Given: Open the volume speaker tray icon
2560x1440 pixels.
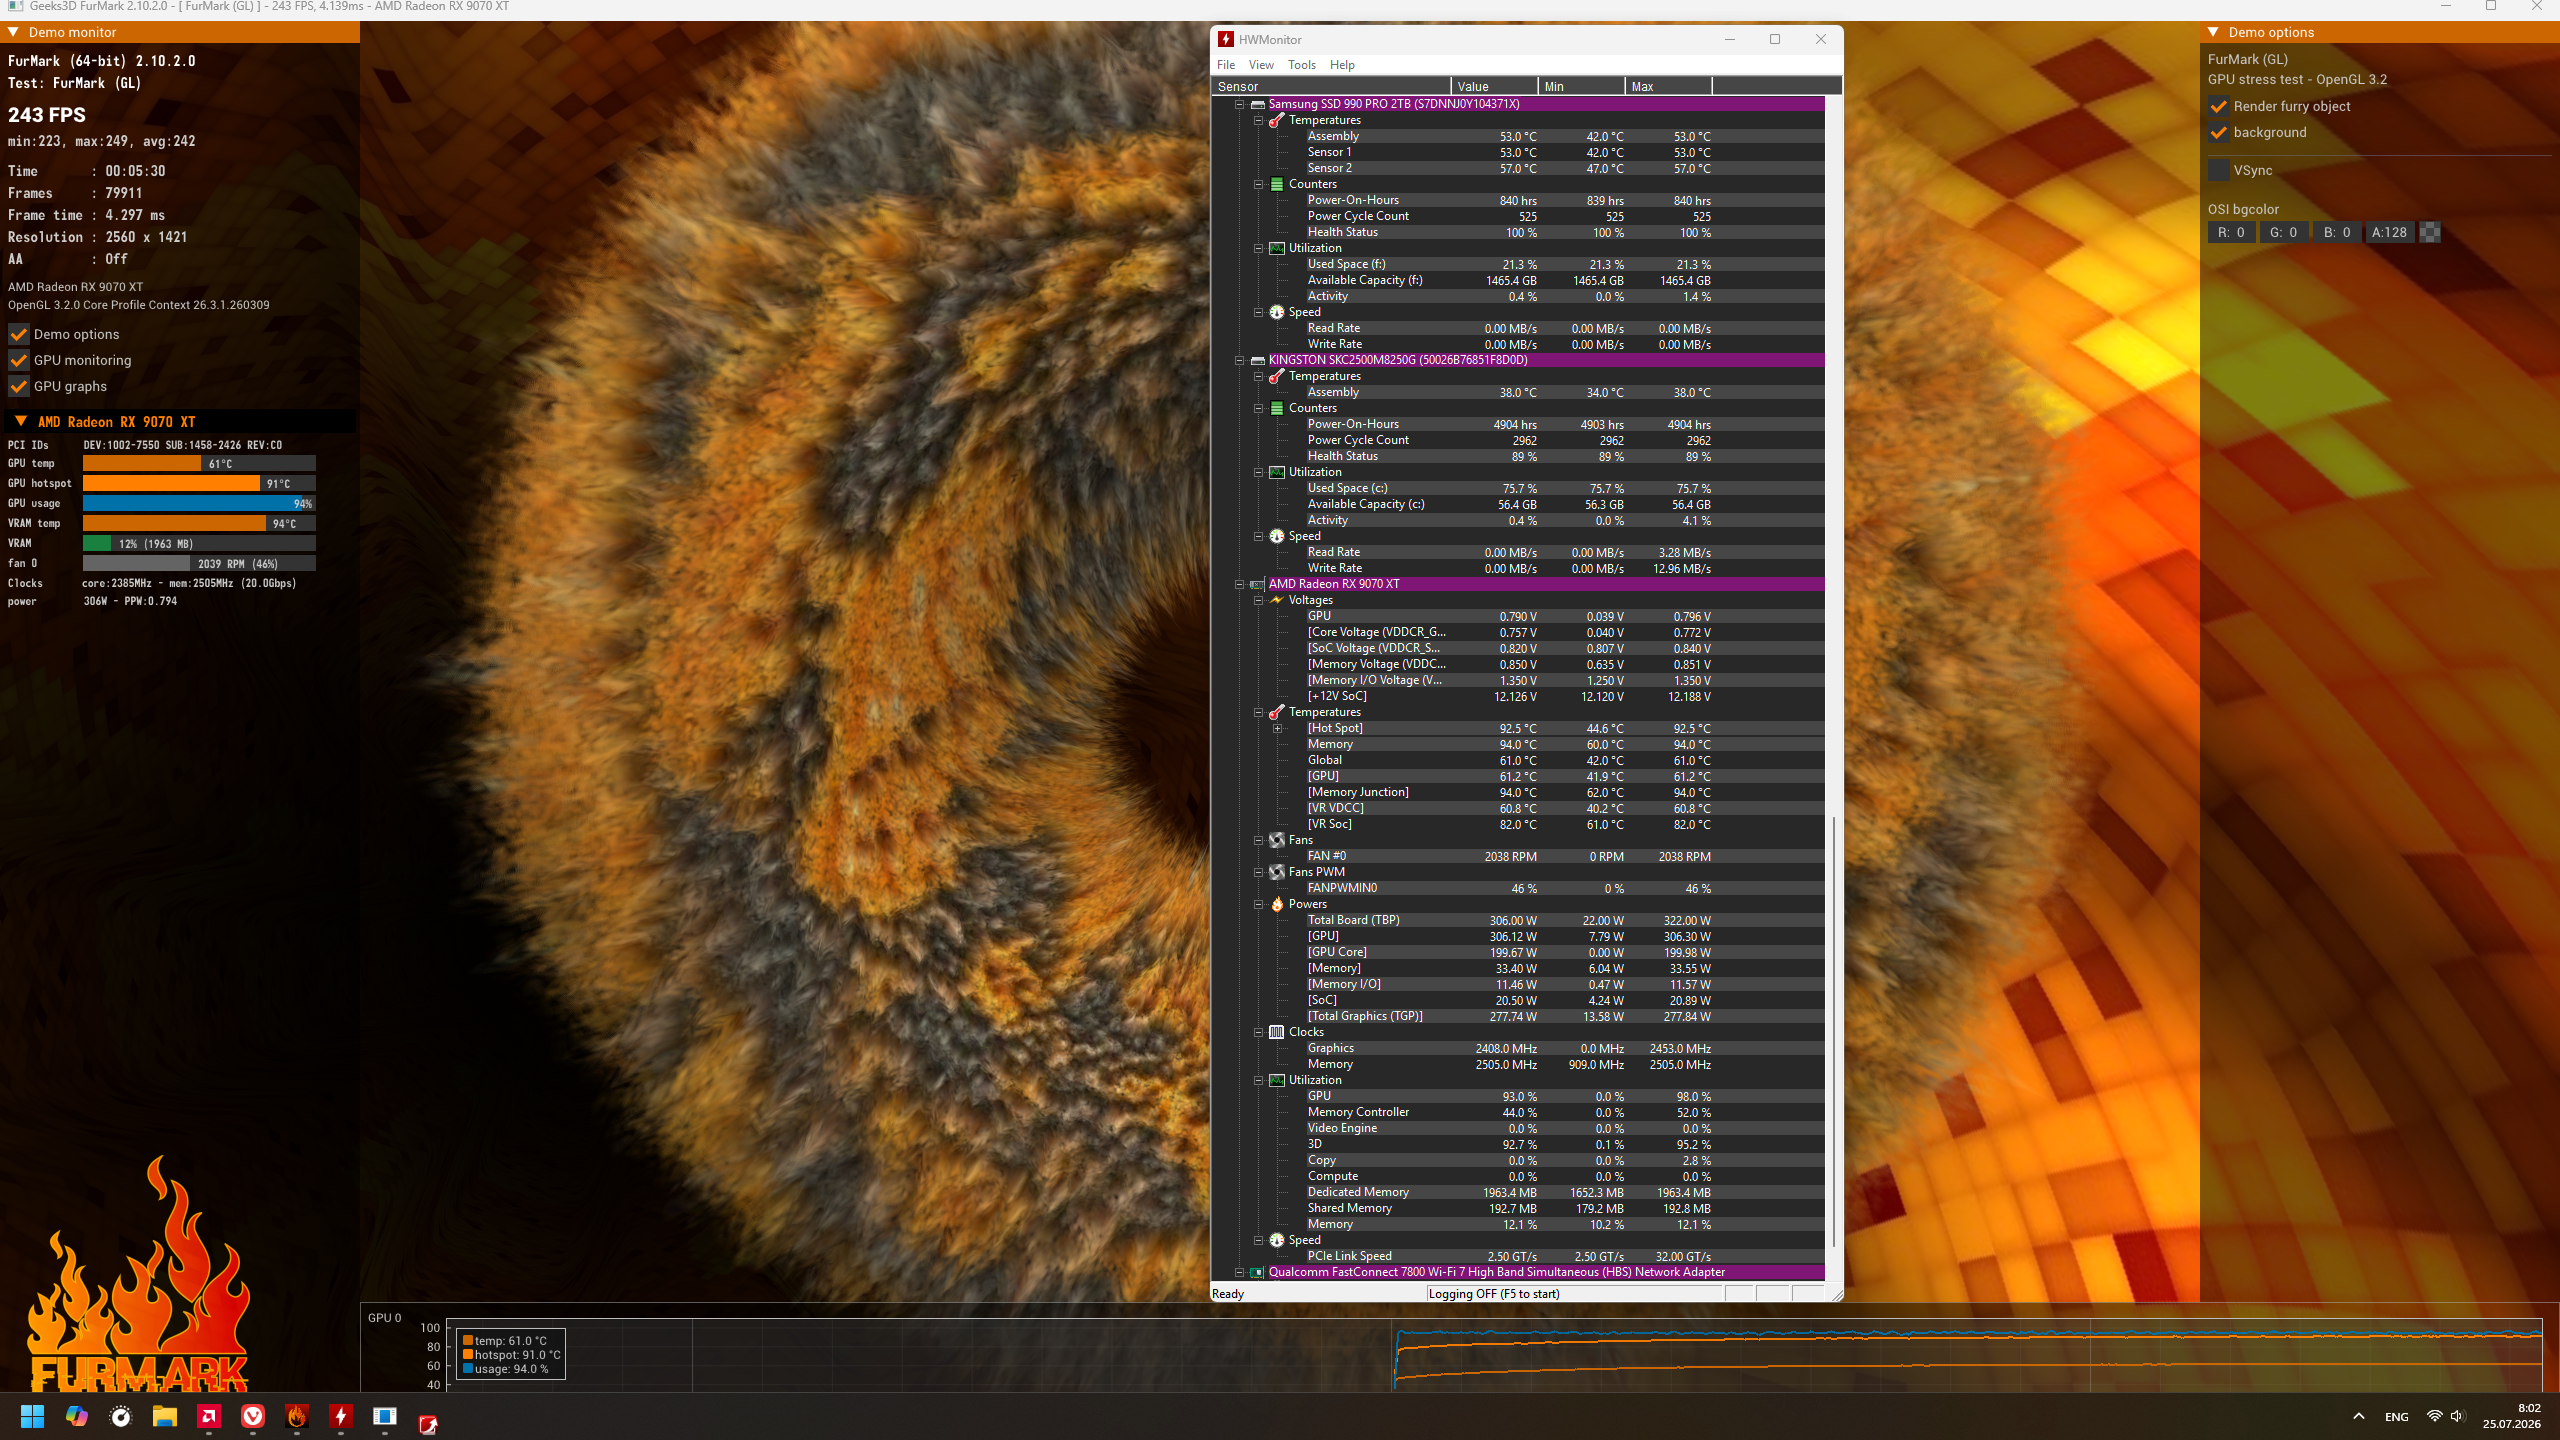Looking at the screenshot, I should [2458, 1416].
